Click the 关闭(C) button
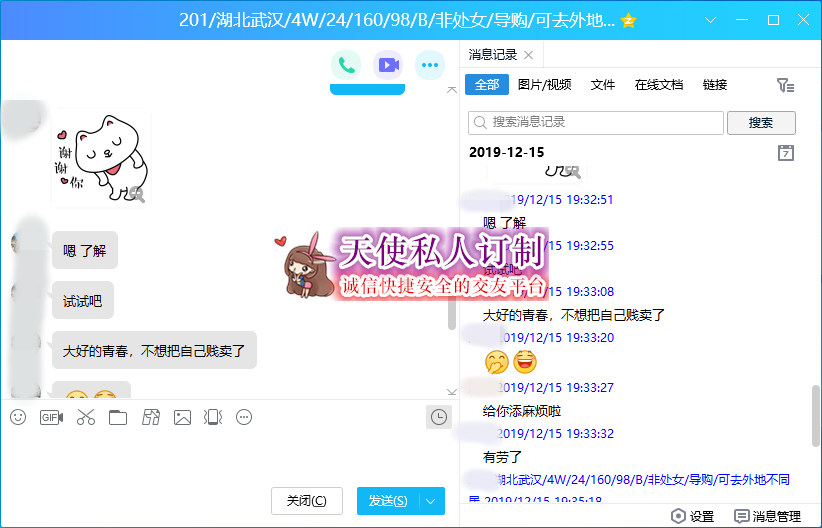Image resolution: width=822 pixels, height=528 pixels. 307,501
